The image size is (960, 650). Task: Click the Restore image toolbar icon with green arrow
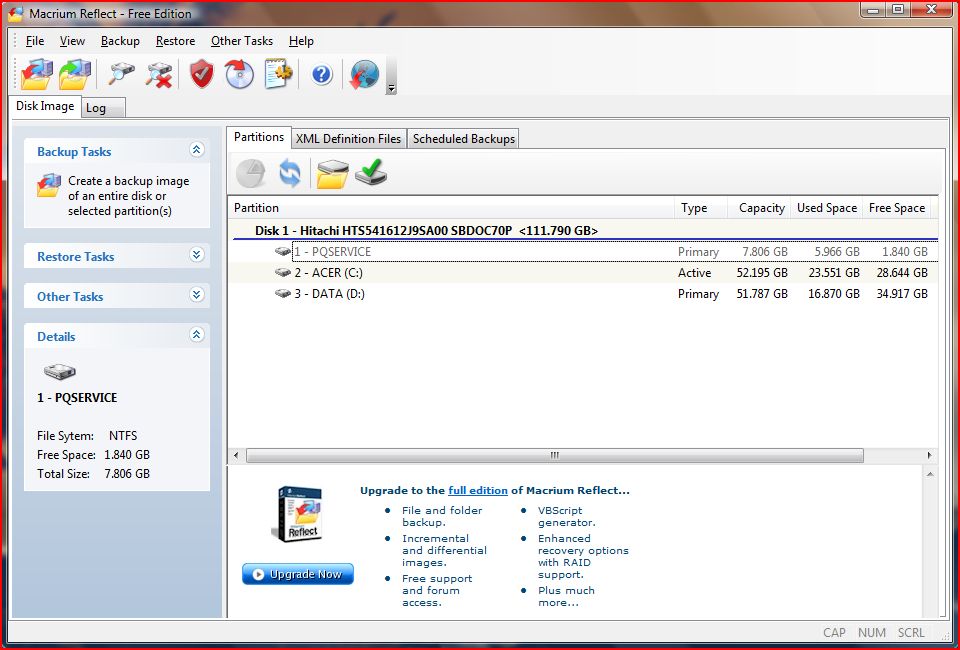(x=75, y=74)
